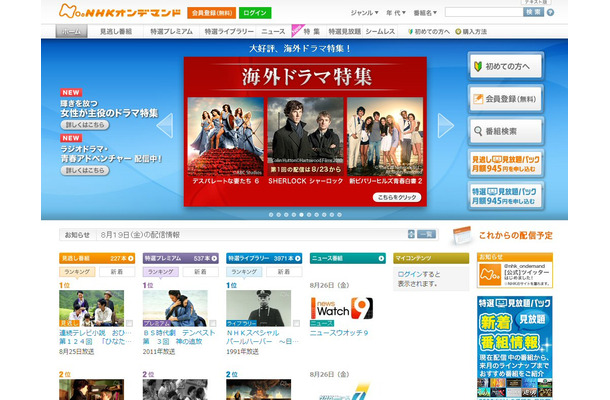This screenshot has width=610, height=400.
Task: Open ニュースウオッチ9 title link
Action: pos(339,333)
